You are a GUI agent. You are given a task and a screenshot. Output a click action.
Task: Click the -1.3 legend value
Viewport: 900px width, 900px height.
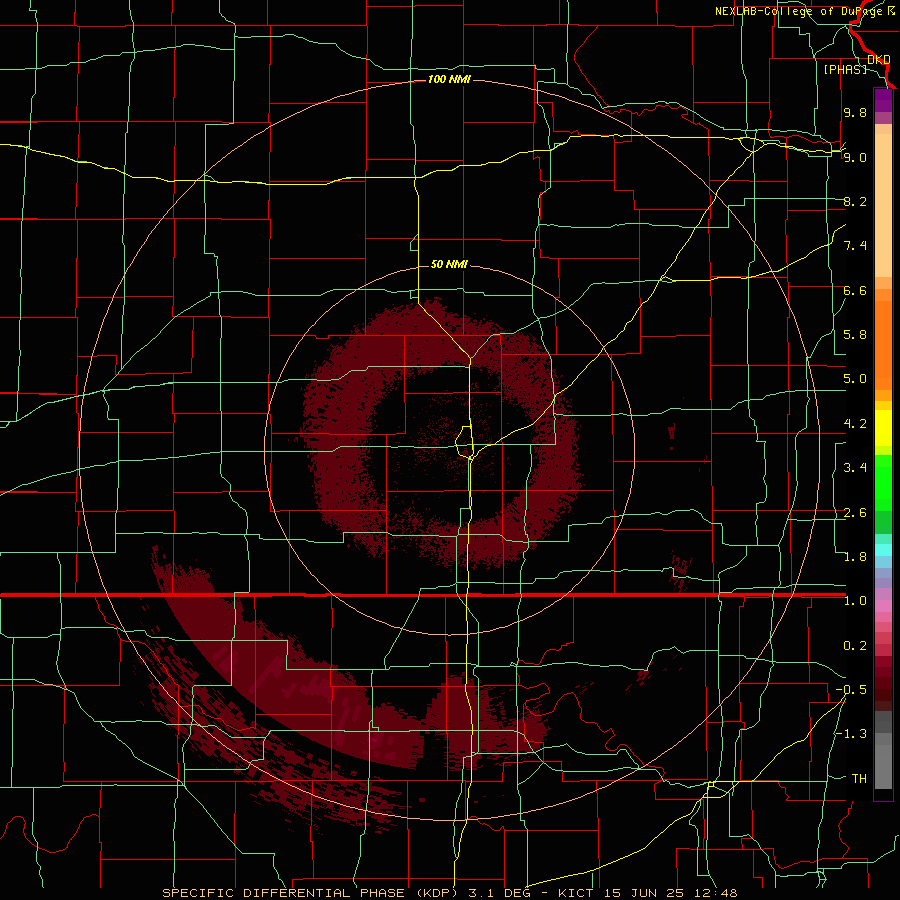[x=851, y=734]
